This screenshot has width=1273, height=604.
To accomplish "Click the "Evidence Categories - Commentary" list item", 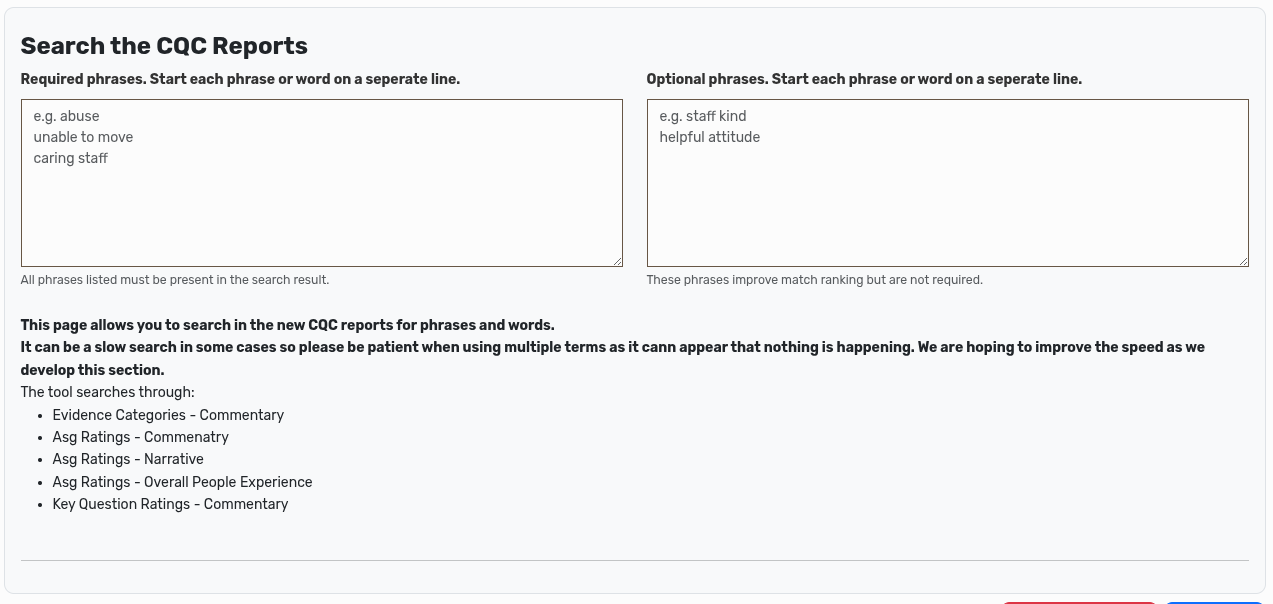I will pyautogui.click(x=168, y=415).
